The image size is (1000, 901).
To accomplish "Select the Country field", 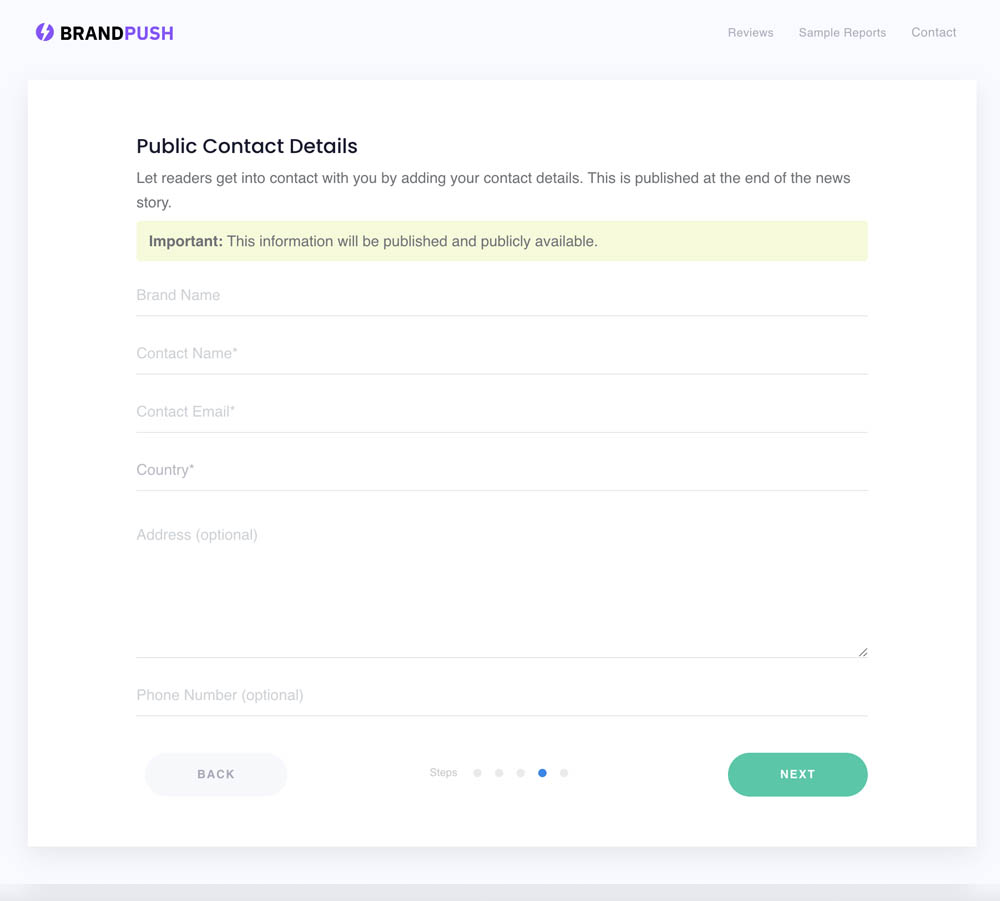I will [x=500, y=472].
